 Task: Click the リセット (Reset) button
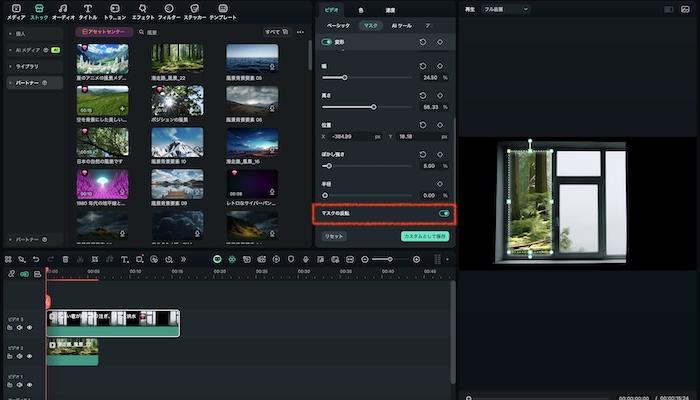(x=334, y=236)
